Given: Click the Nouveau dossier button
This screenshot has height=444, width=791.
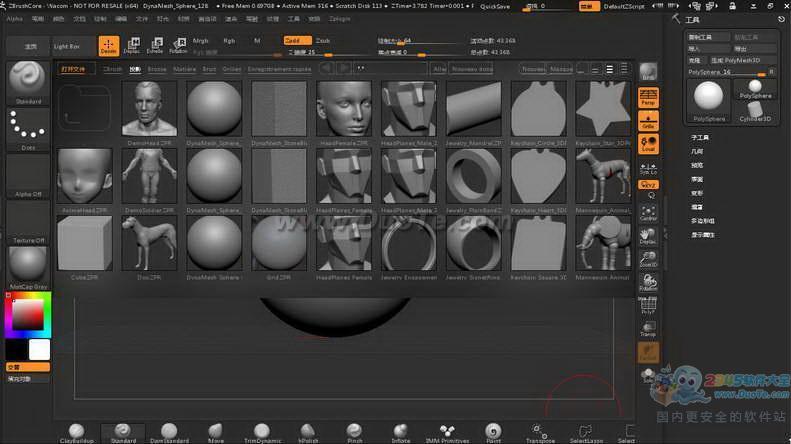Looking at the screenshot, I should [472, 69].
